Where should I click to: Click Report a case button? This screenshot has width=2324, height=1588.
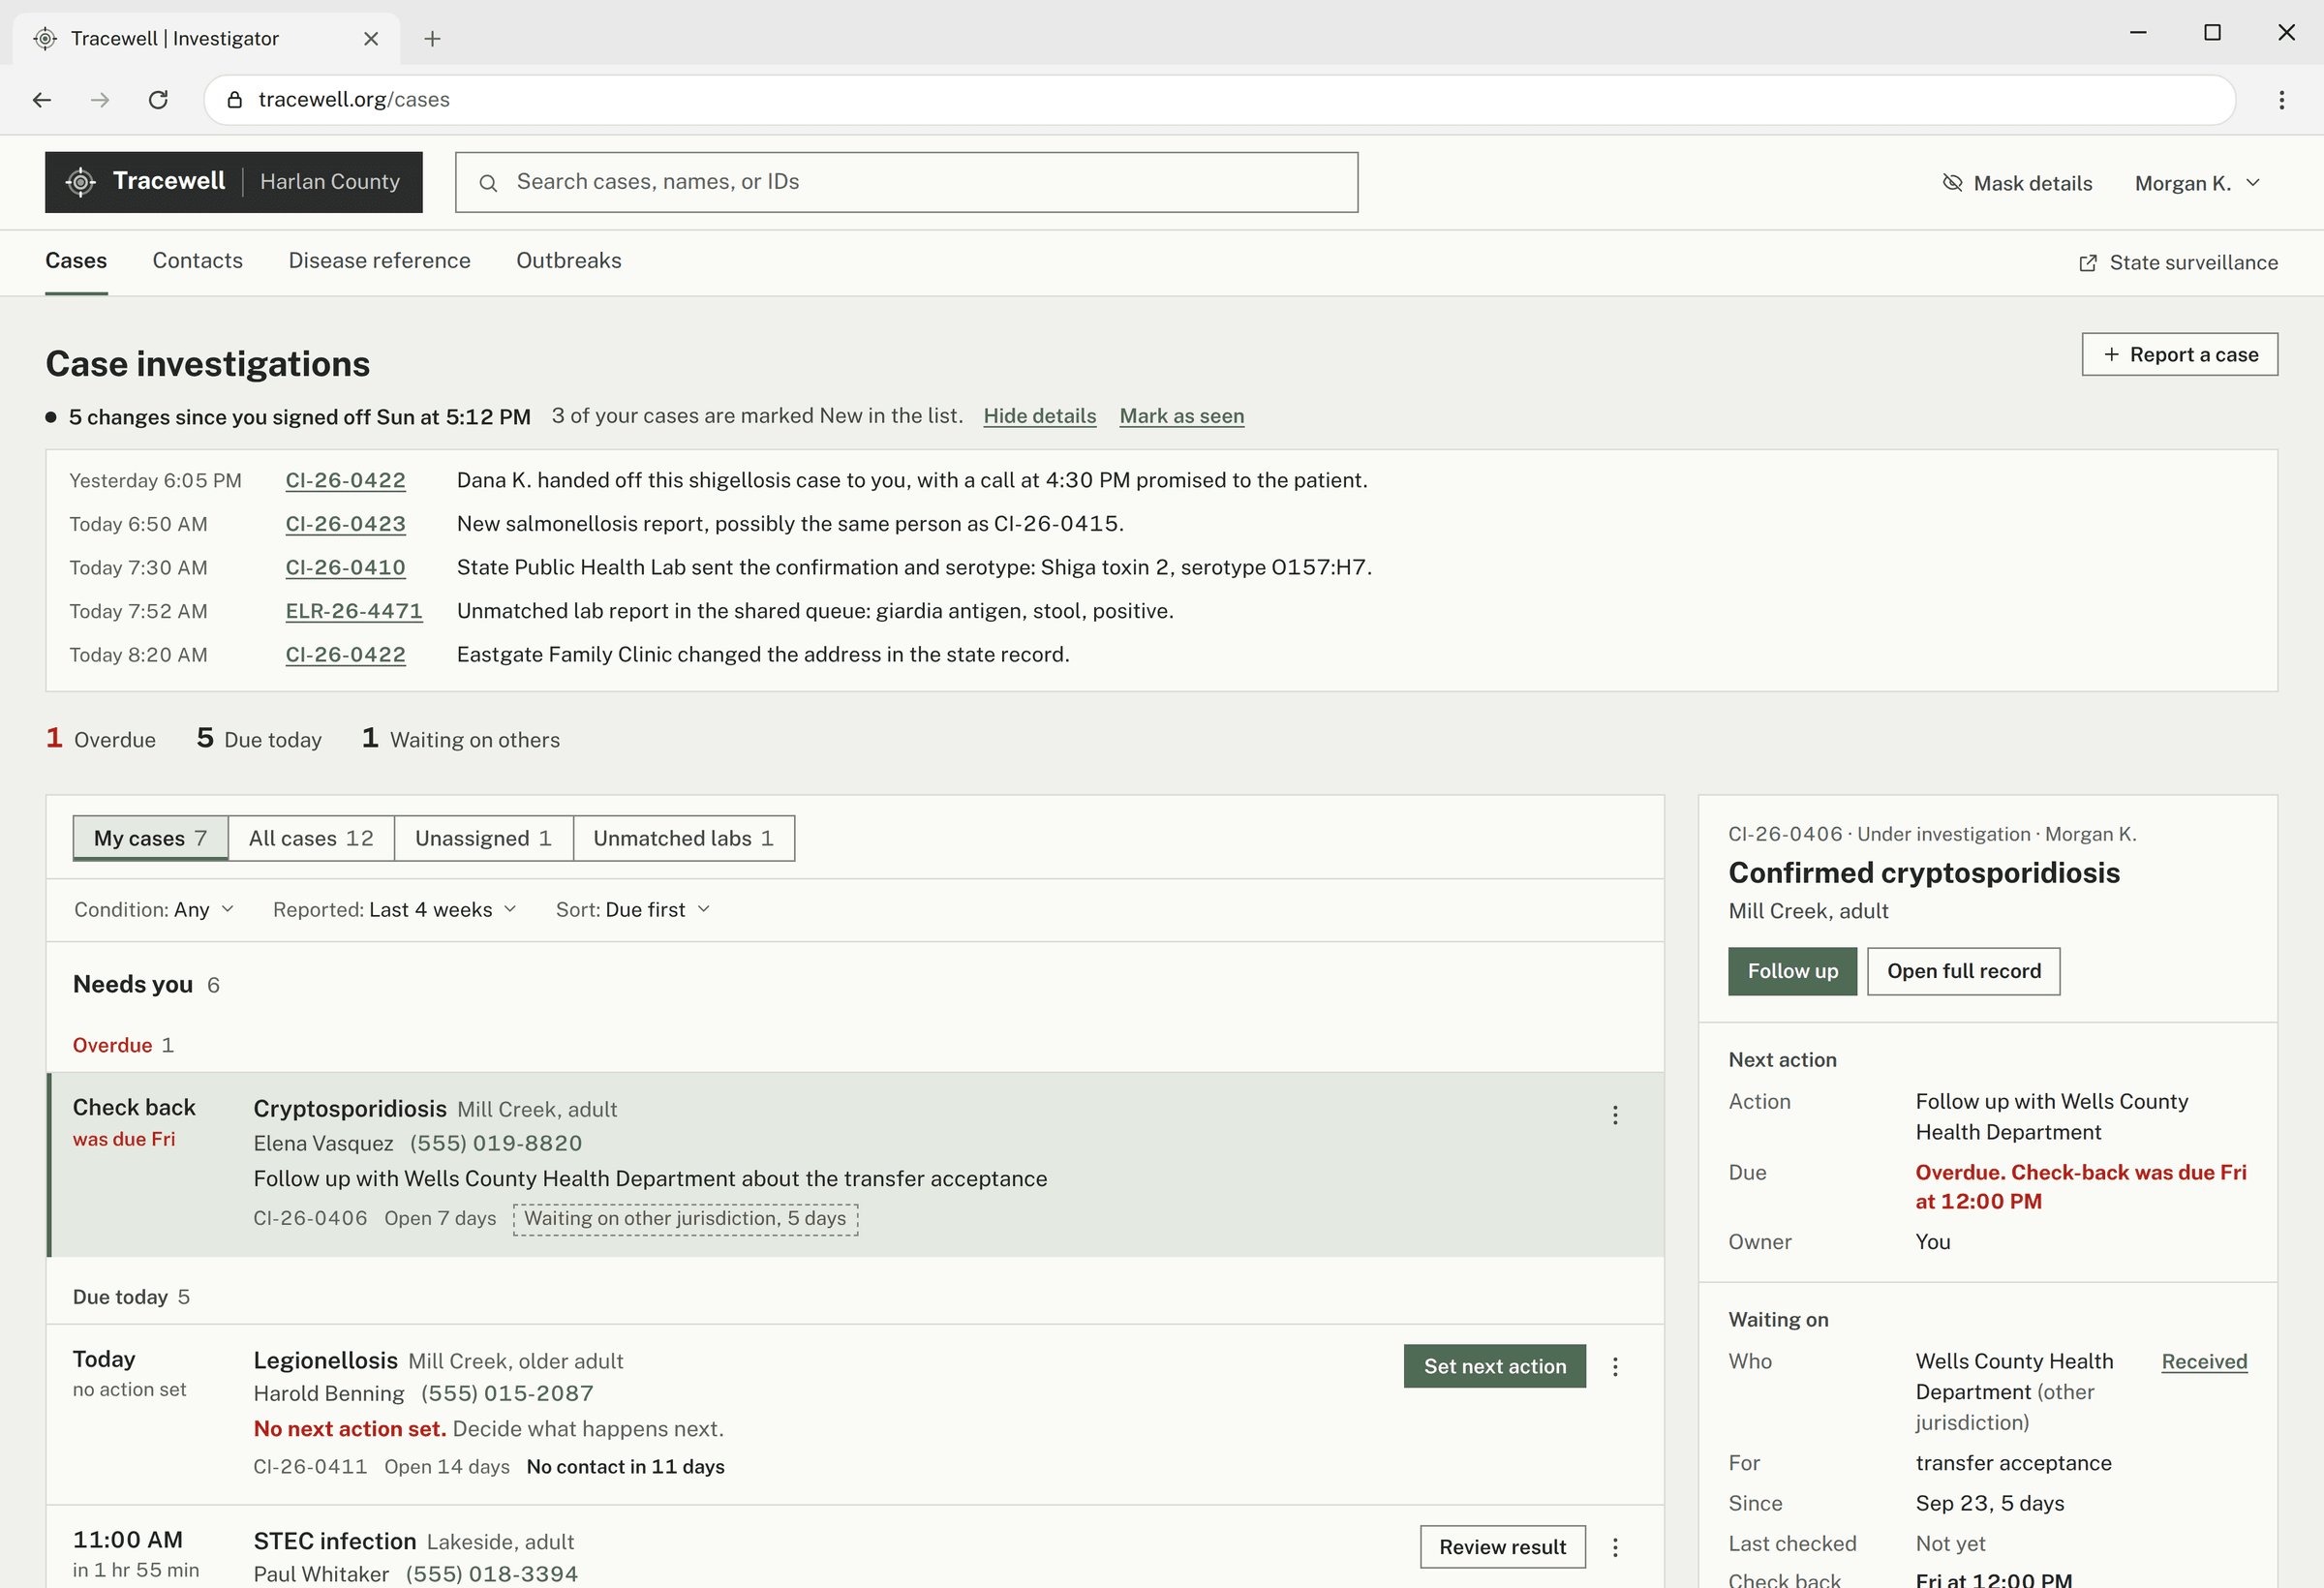(x=2180, y=355)
